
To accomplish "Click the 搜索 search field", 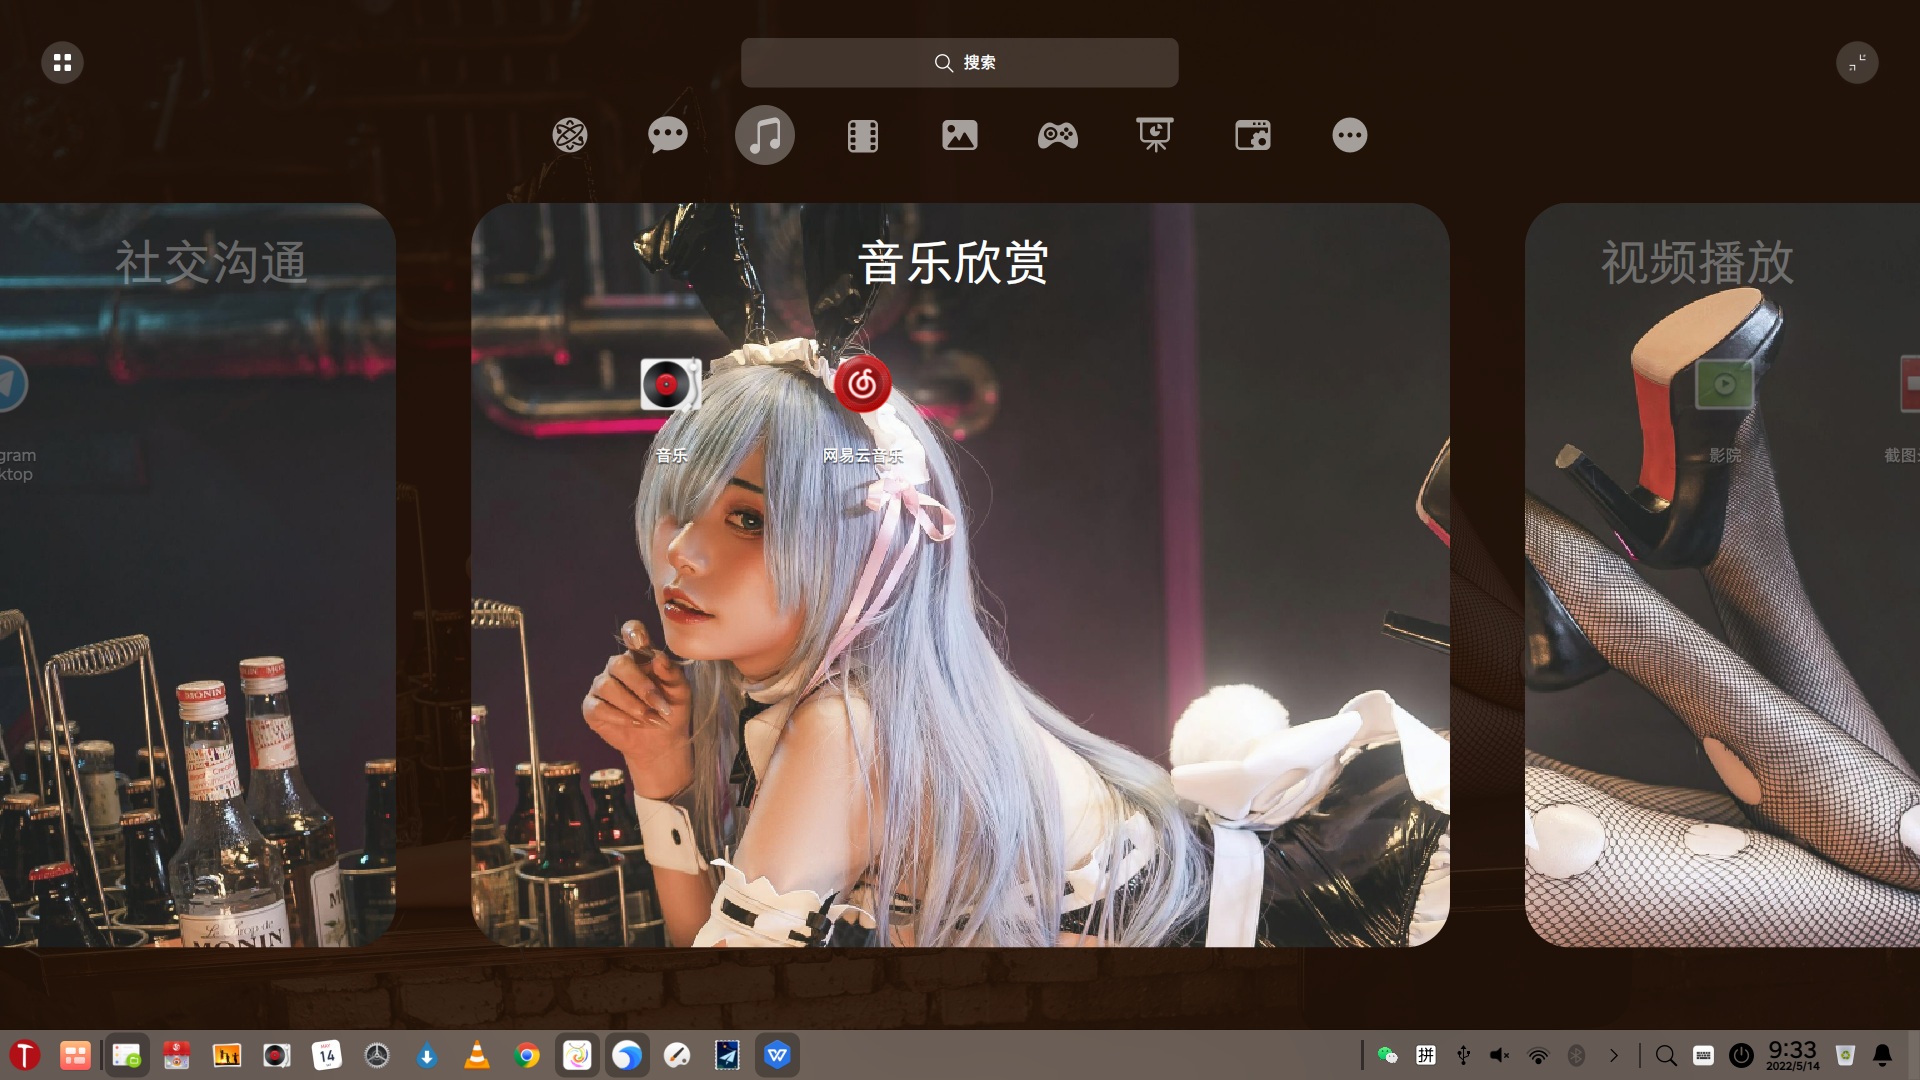I will point(959,62).
